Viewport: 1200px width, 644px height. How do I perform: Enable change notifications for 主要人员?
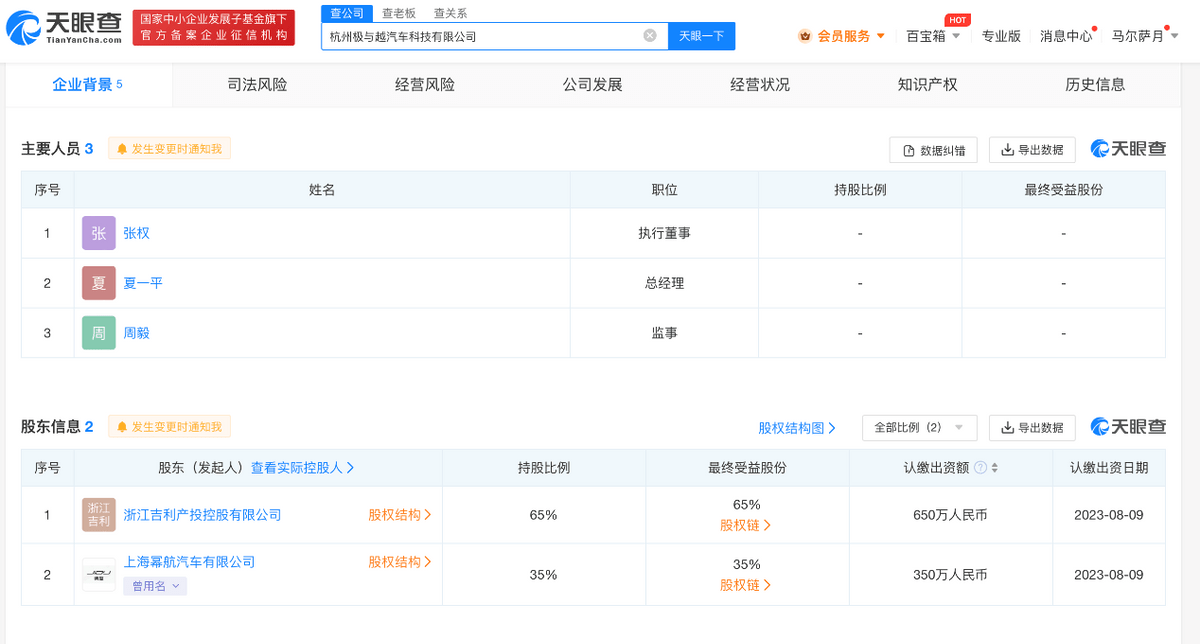pyautogui.click(x=169, y=149)
